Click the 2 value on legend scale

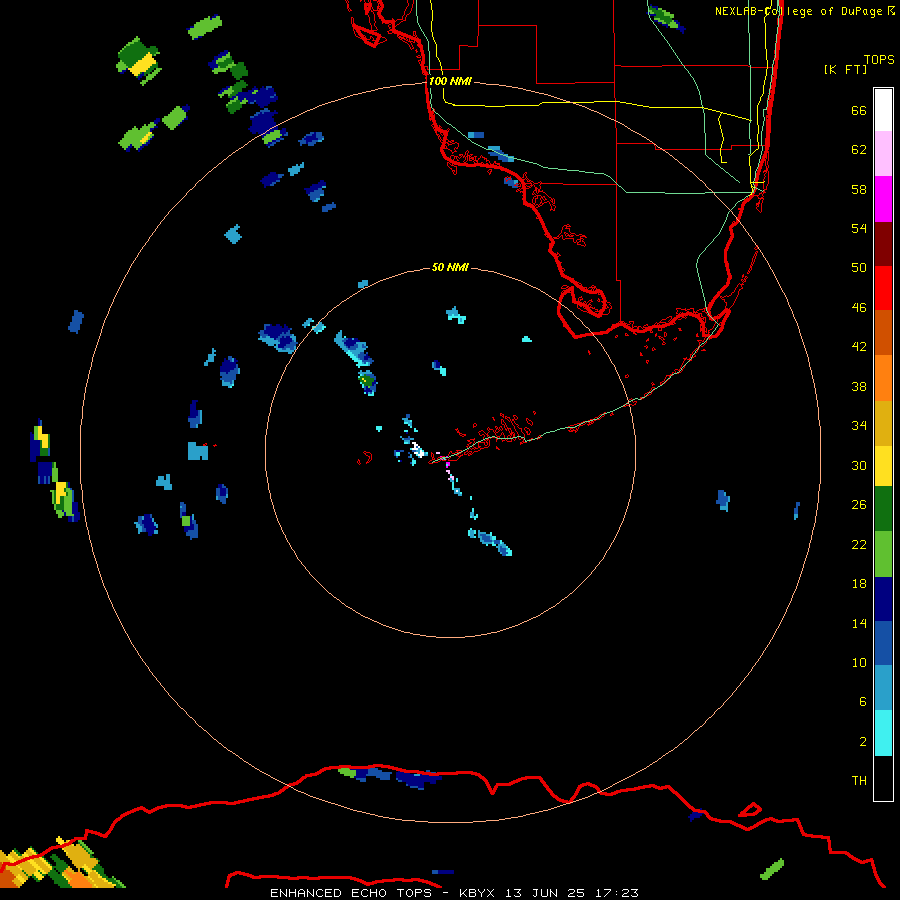pos(863,742)
